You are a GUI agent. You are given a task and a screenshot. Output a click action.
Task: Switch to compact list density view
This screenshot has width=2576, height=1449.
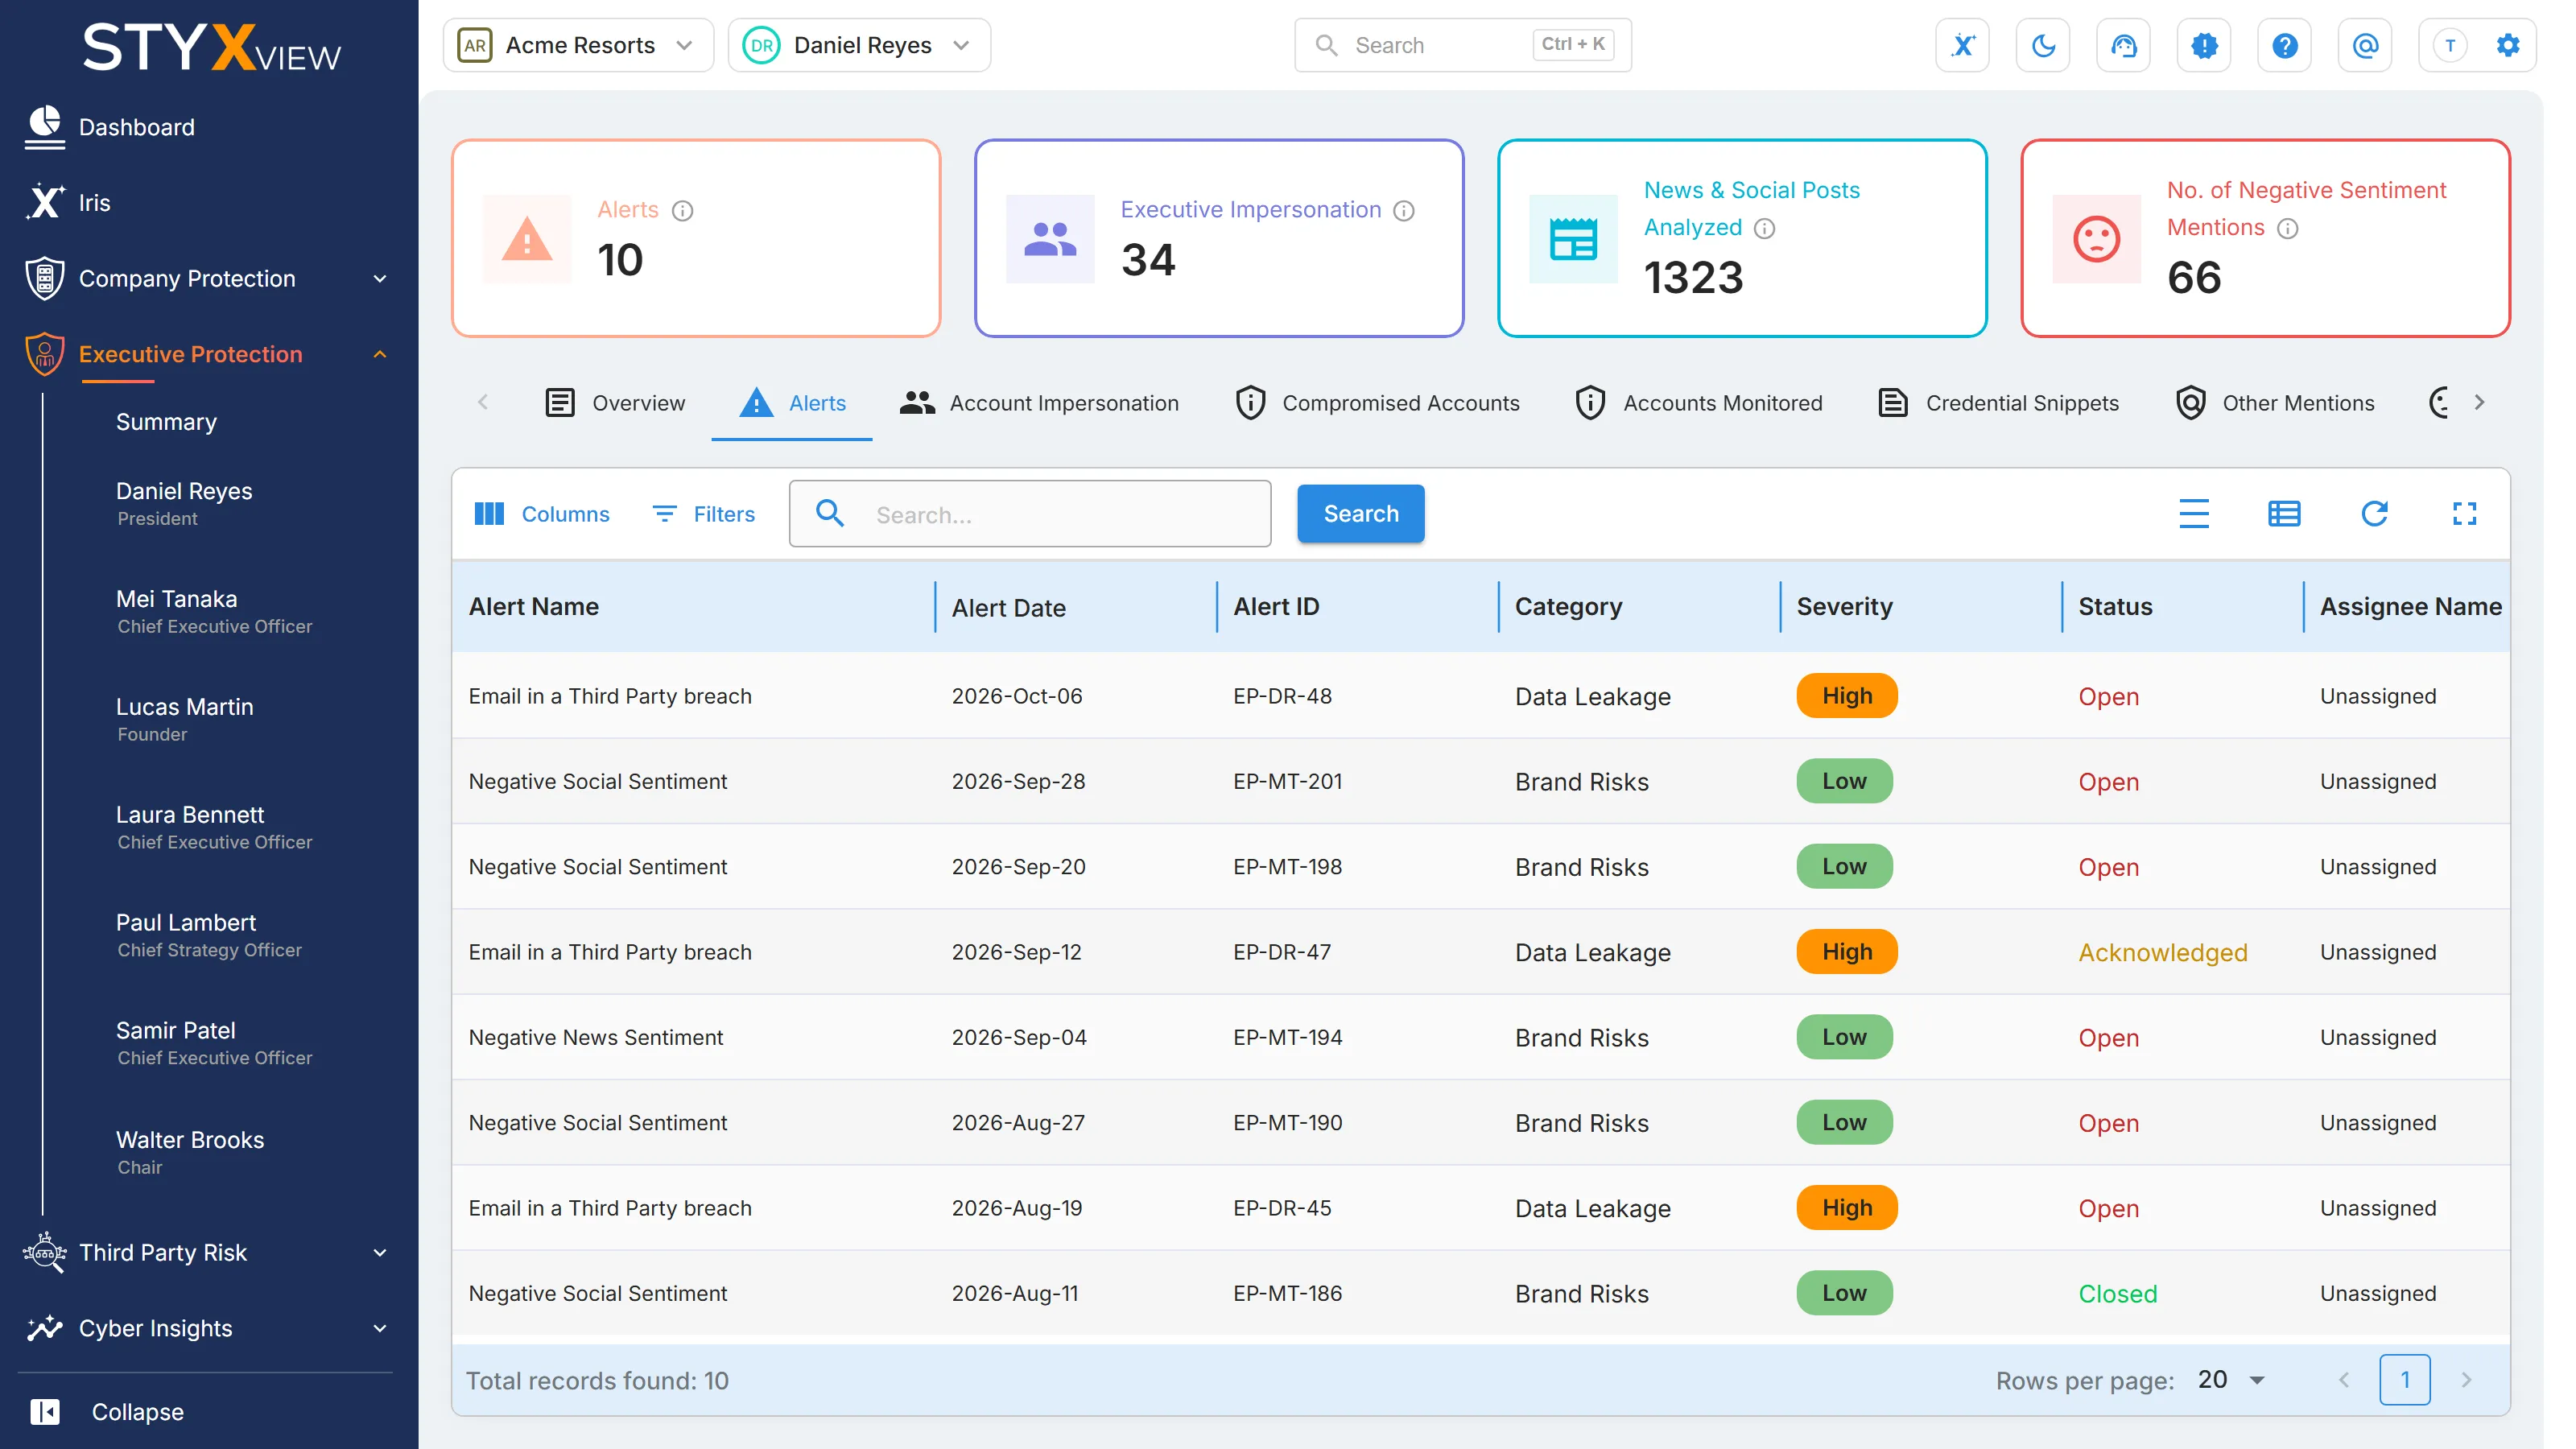click(x=2194, y=514)
